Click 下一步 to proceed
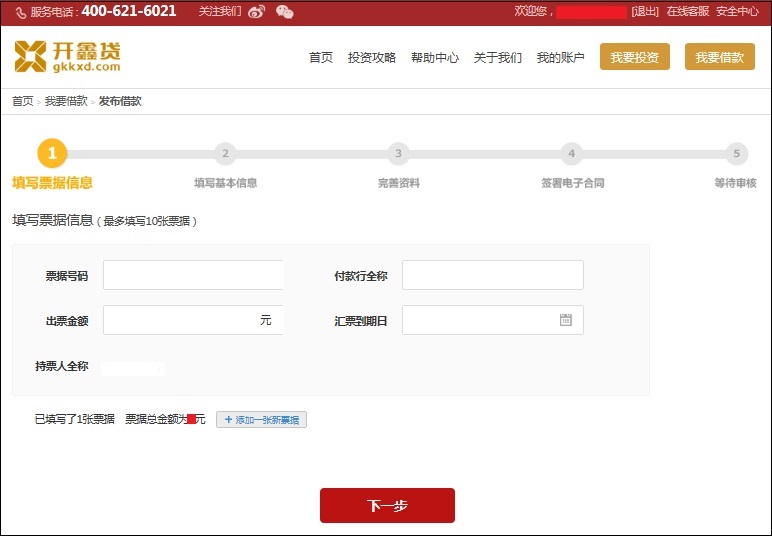Viewport: 772px width, 537px height. (x=387, y=506)
